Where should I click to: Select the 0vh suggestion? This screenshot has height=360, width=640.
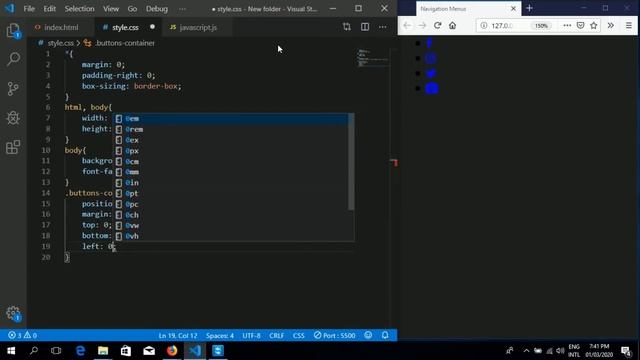tap(231, 236)
